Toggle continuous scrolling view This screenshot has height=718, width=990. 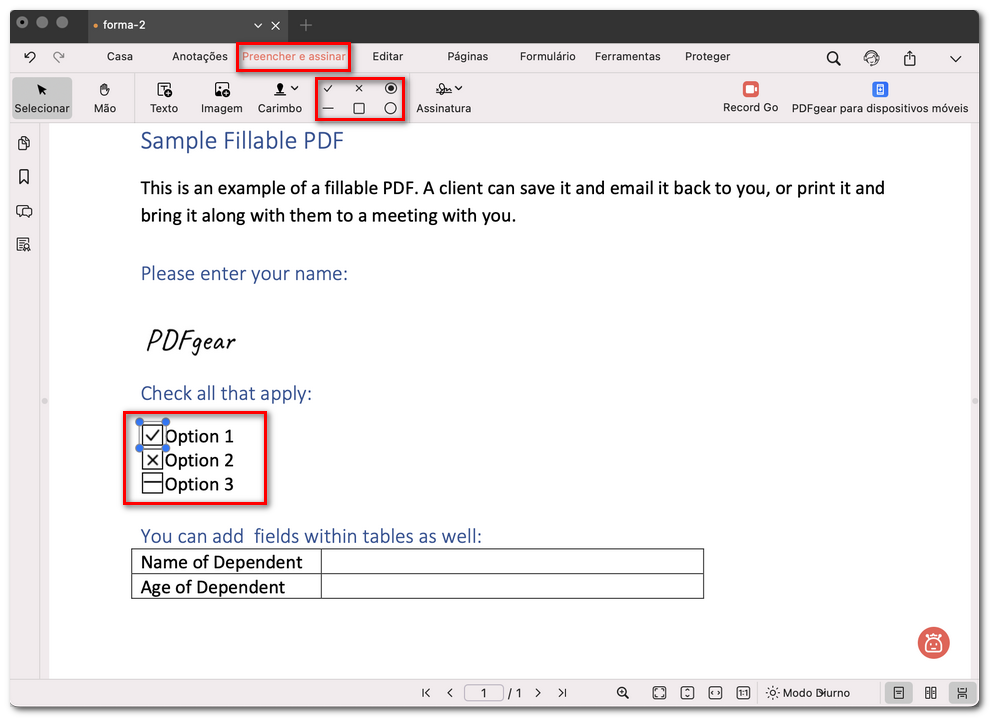[x=962, y=693]
